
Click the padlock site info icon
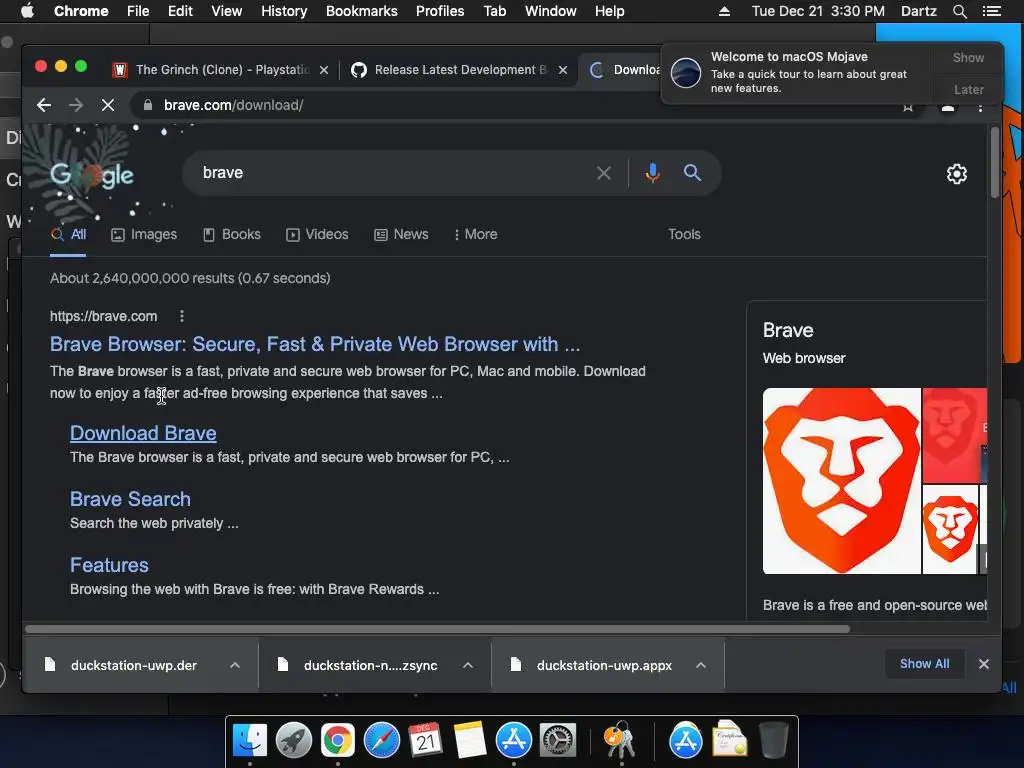(148, 105)
